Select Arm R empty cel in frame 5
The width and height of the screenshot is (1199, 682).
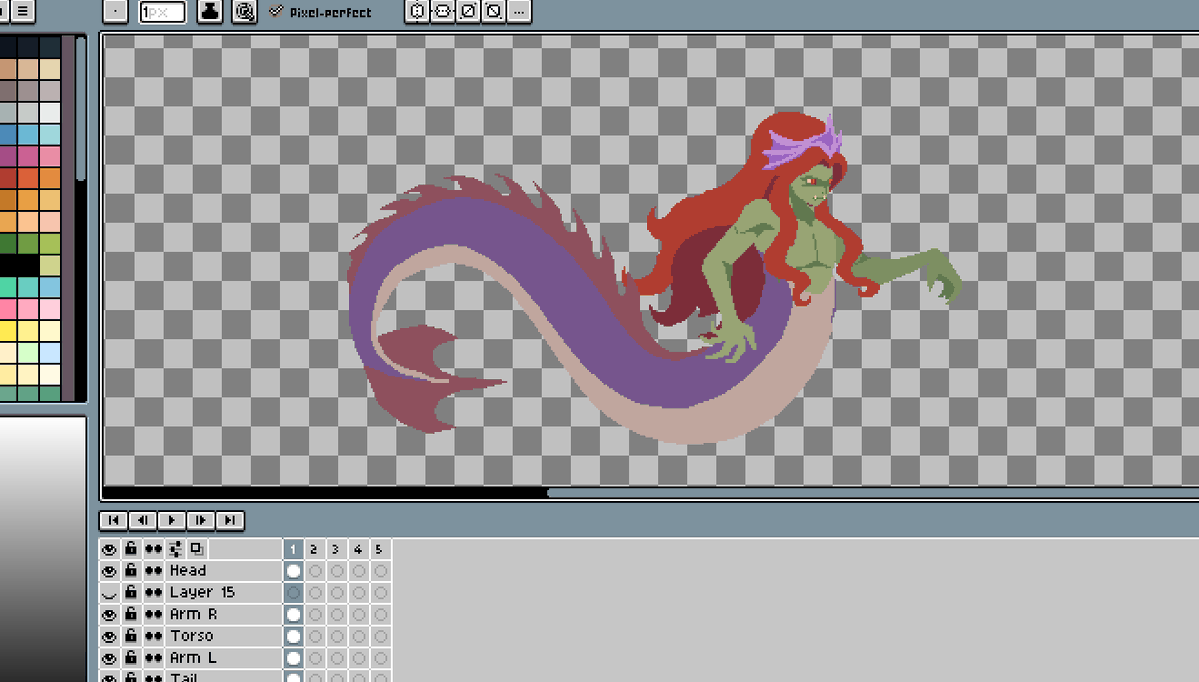click(x=379, y=615)
